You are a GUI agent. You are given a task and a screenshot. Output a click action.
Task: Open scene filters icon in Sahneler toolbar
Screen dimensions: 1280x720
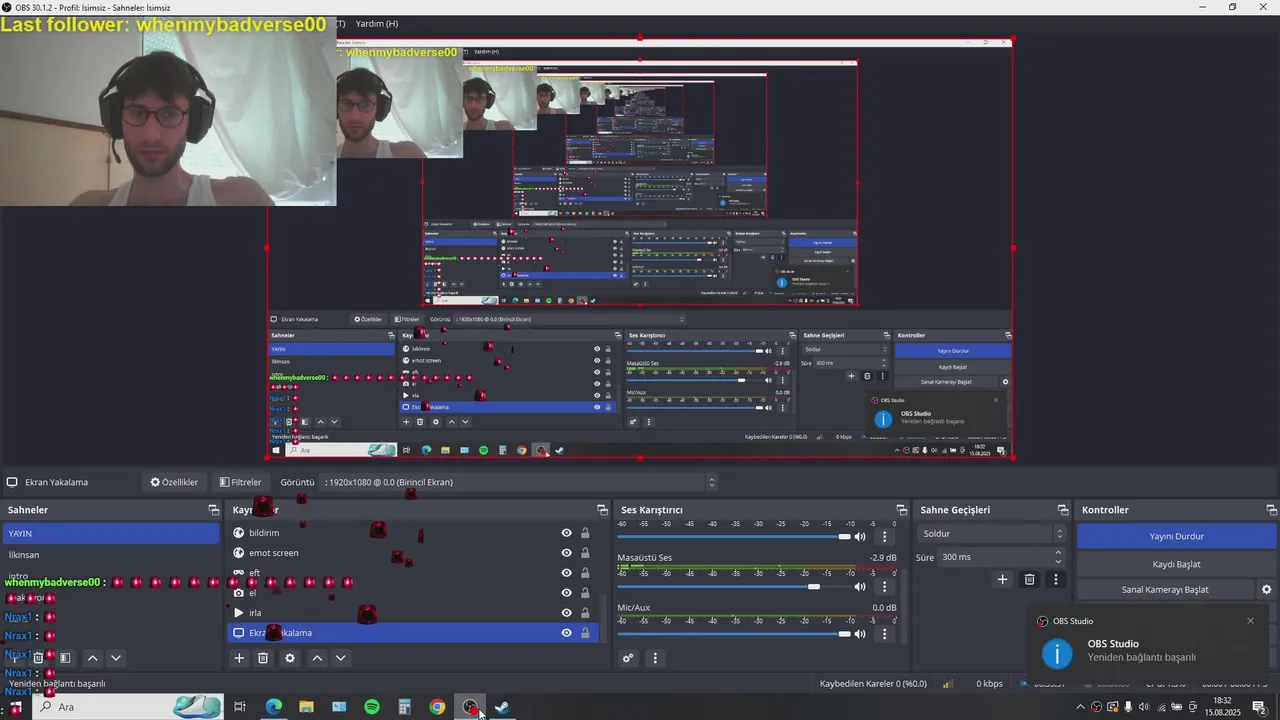tap(65, 658)
